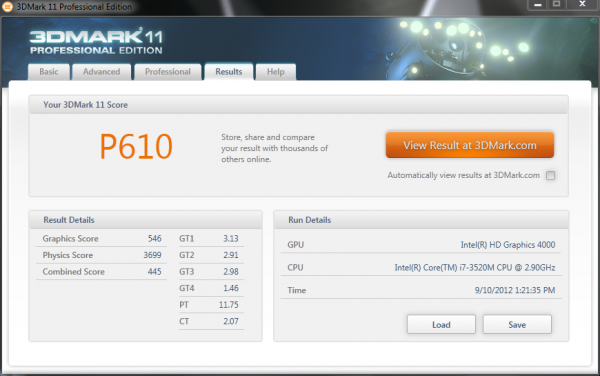Click View Result at 3DMark.com button
Viewport: 600px width, 376px height.
(x=470, y=145)
